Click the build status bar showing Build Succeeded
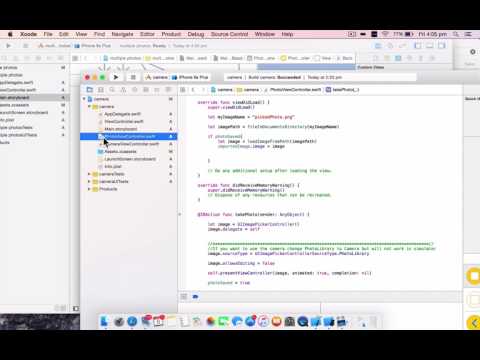 coord(320,77)
